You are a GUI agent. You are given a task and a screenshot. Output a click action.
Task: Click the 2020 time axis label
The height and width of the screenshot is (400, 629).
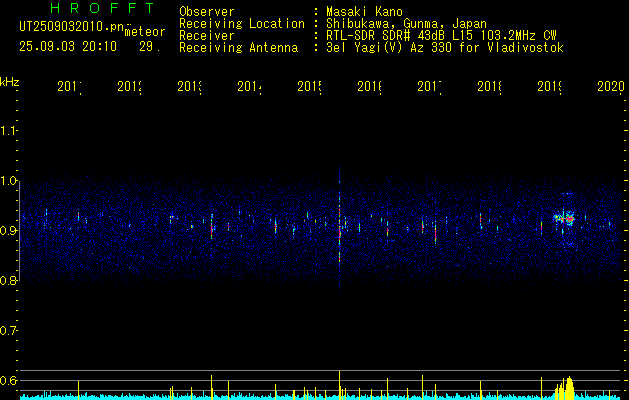point(611,86)
